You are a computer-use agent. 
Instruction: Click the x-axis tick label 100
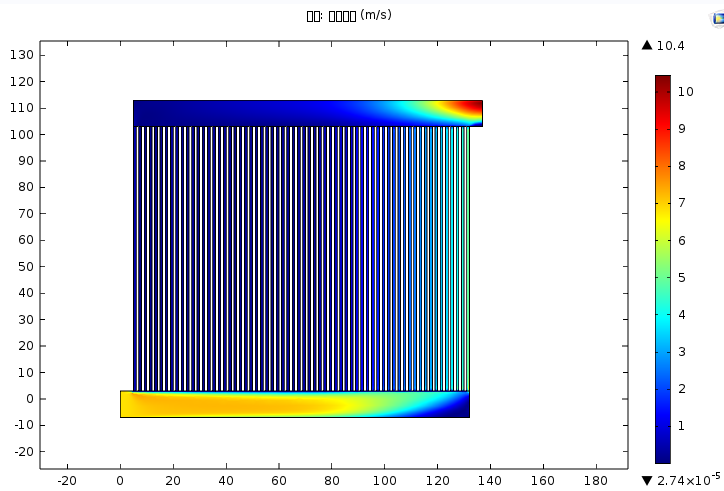[385, 481]
